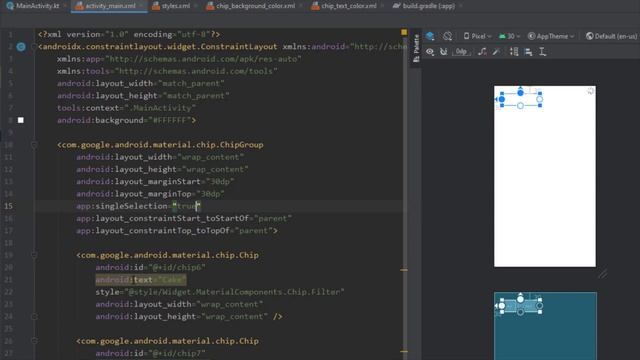Jump to the warning stripe mark near line 21
Image resolution: width=640 pixels, height=360 pixels.
point(404,270)
